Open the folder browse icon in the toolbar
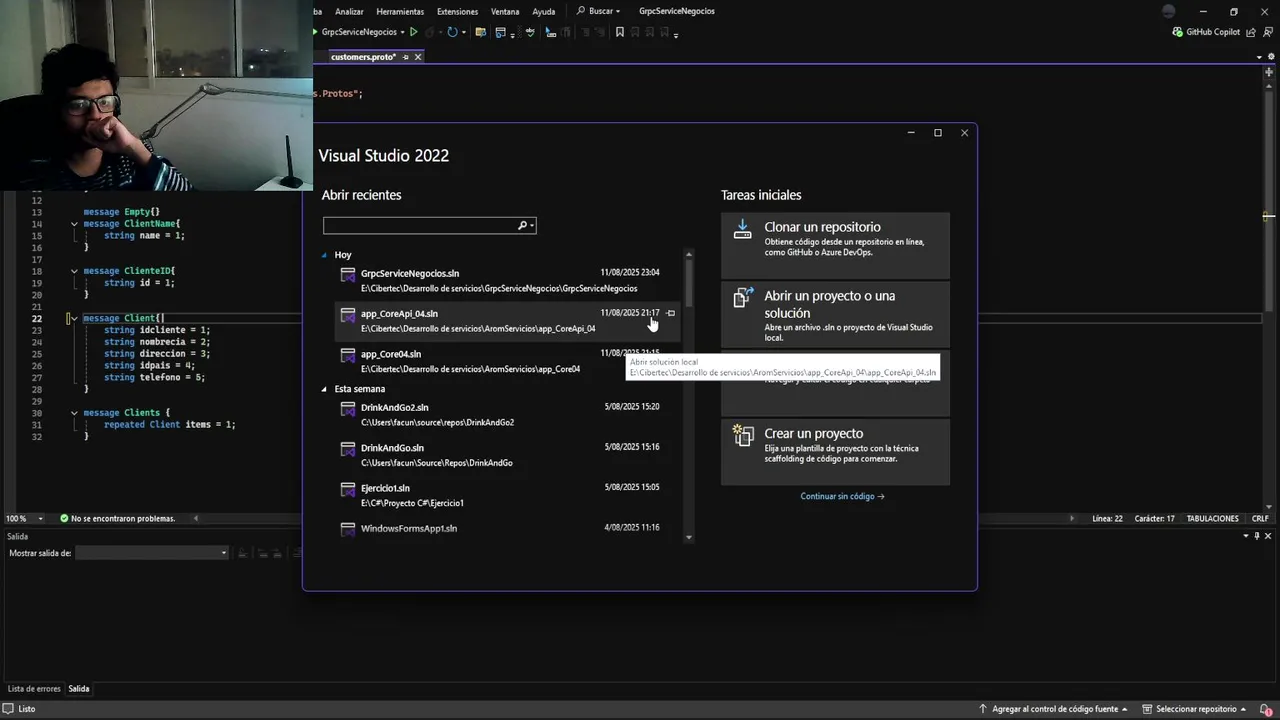The image size is (1280, 720). point(481,32)
